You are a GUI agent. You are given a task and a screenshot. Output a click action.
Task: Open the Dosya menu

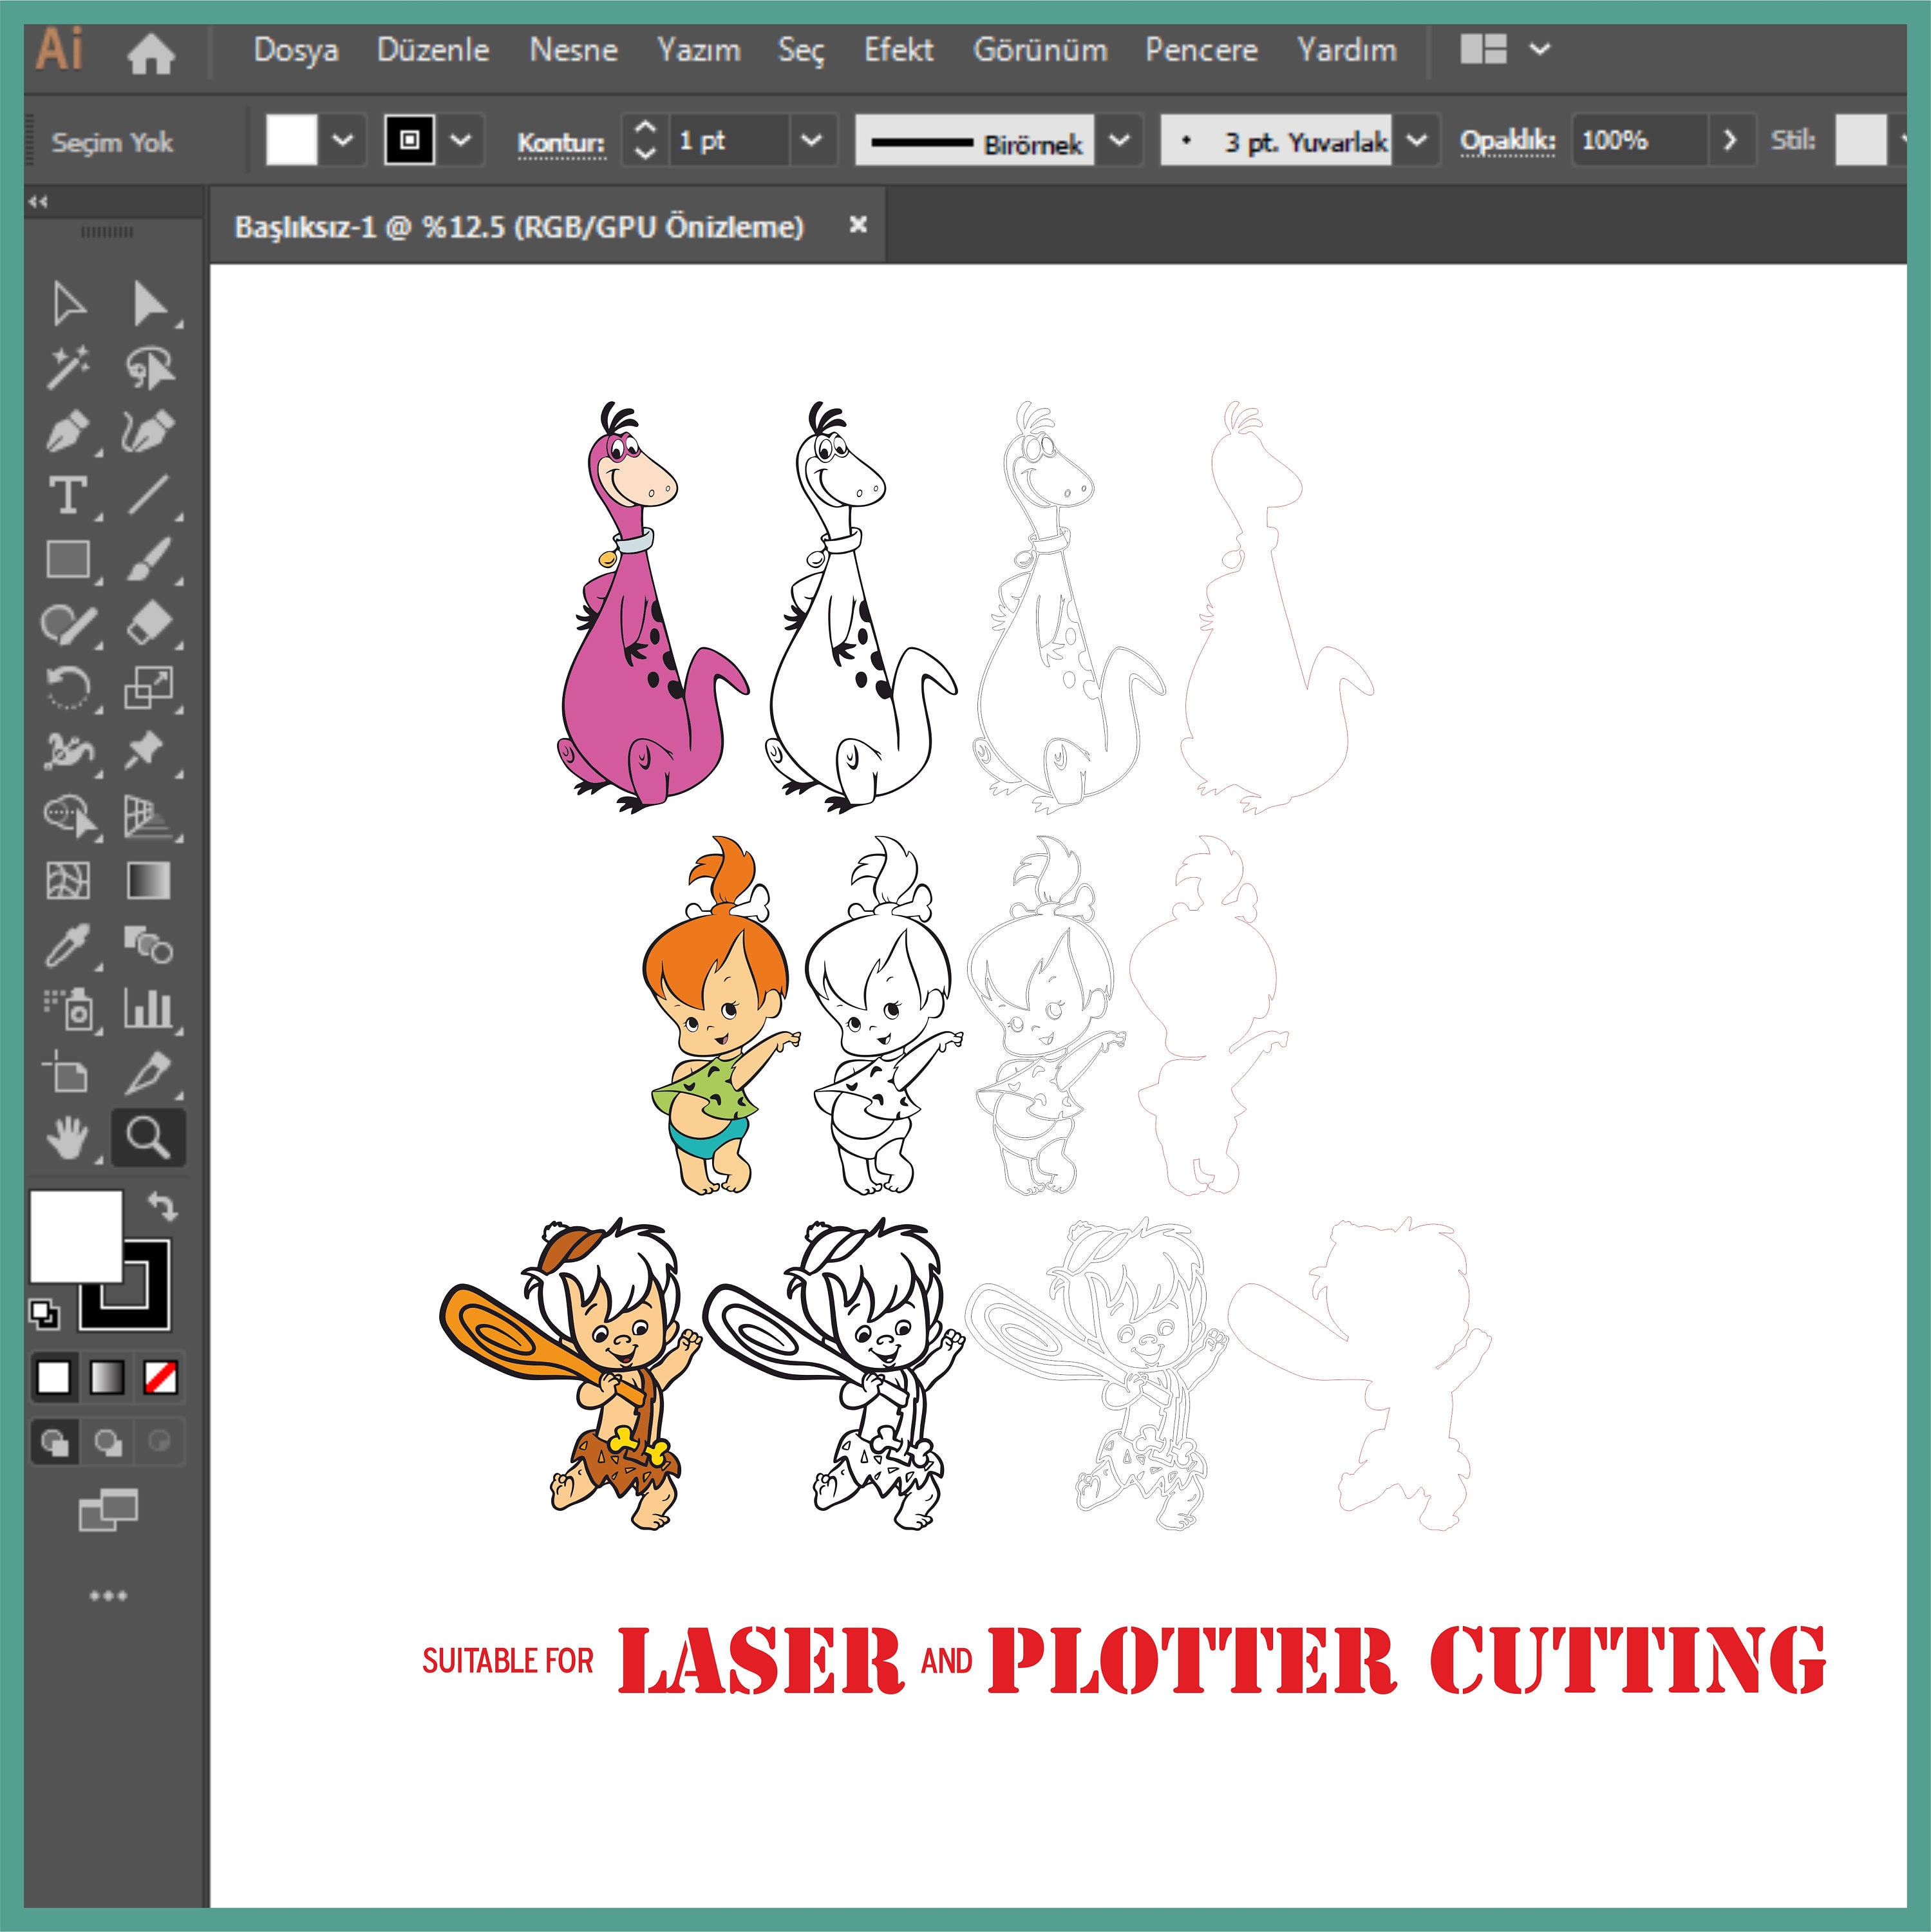[297, 49]
